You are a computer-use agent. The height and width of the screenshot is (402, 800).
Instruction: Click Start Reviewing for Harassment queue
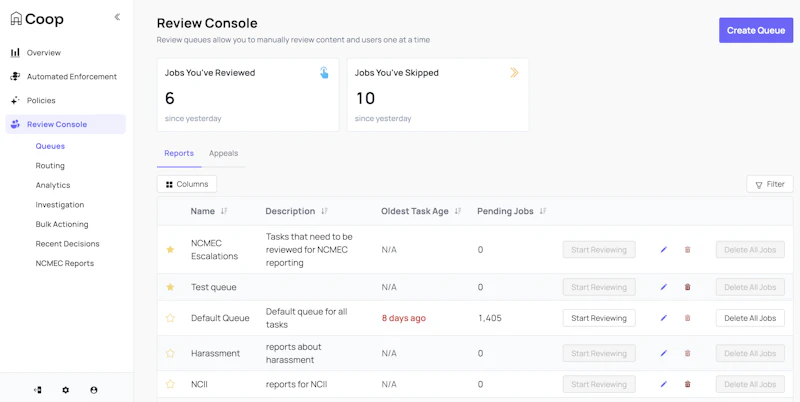click(x=599, y=353)
